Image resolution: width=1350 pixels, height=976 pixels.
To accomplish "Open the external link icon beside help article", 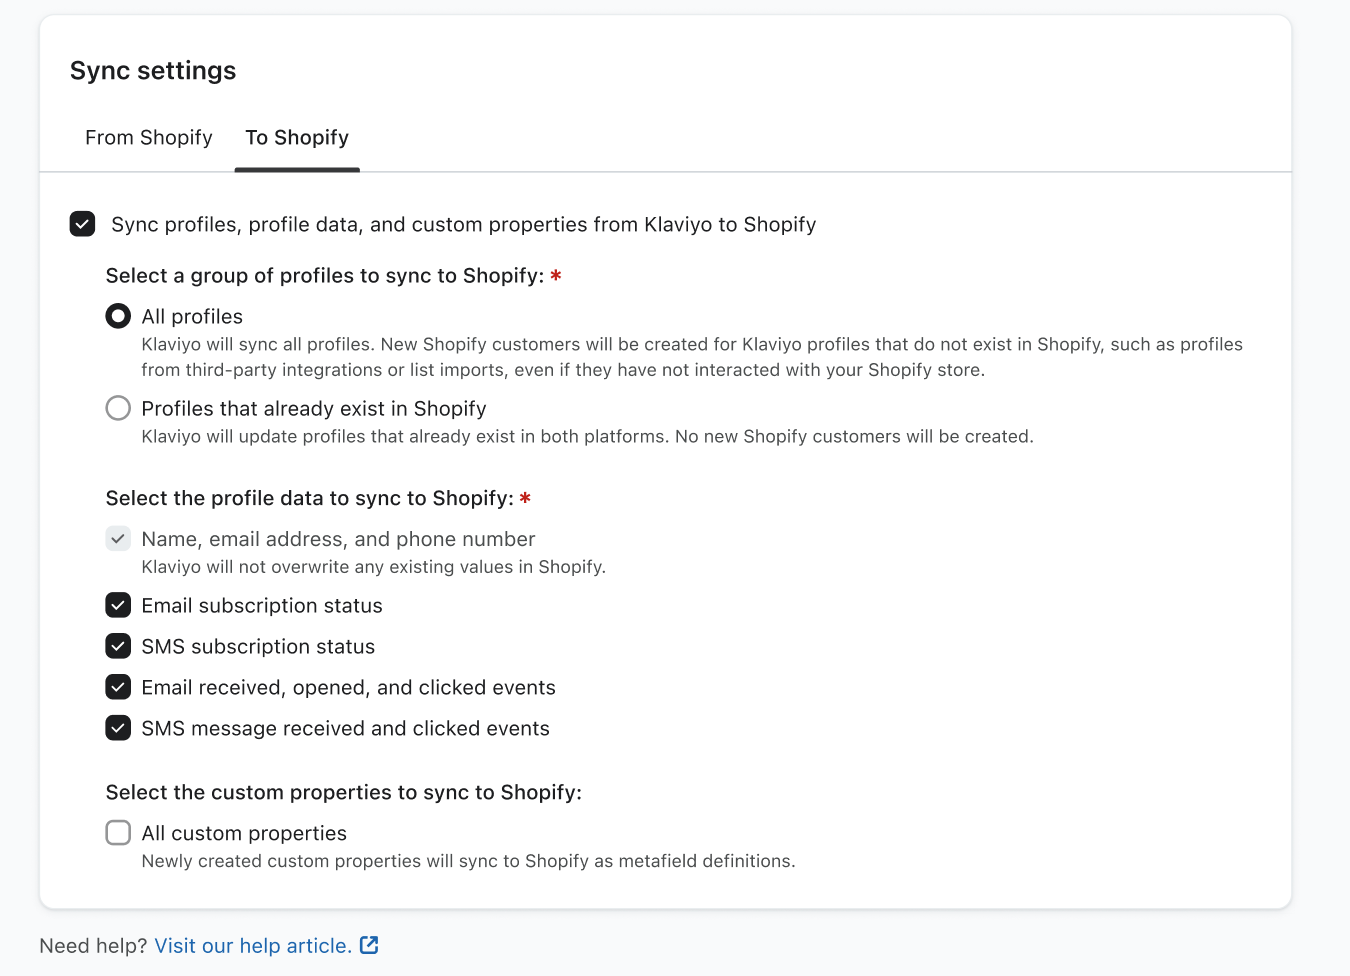I will [x=369, y=945].
